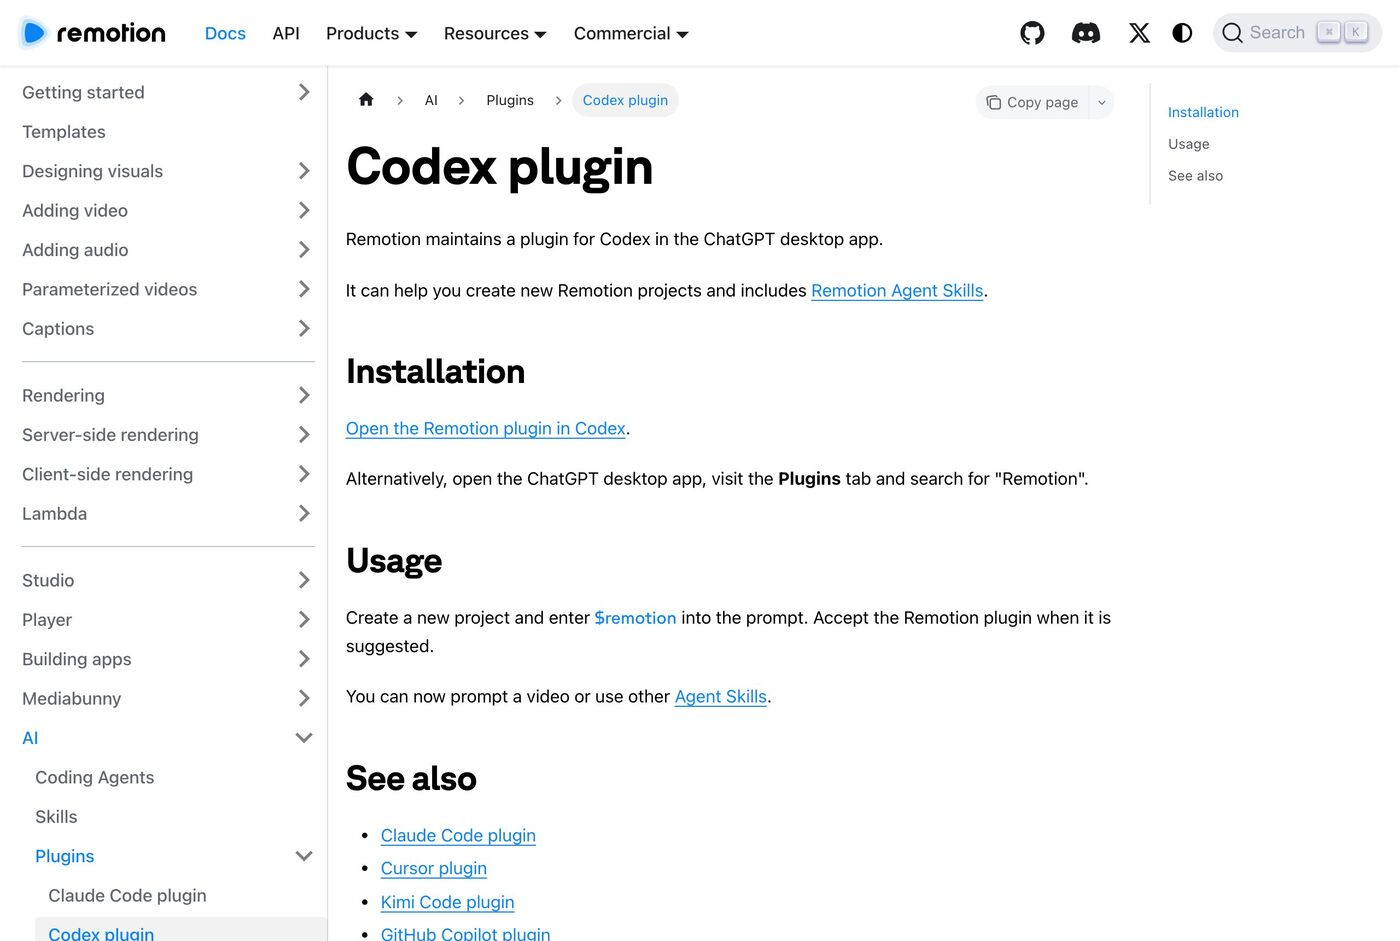Click Open the Remotion plugin in Codex link

(486, 429)
